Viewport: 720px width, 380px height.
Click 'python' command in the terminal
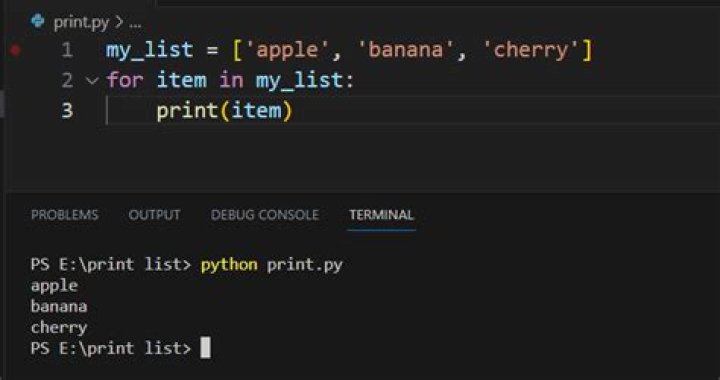click(x=229, y=265)
